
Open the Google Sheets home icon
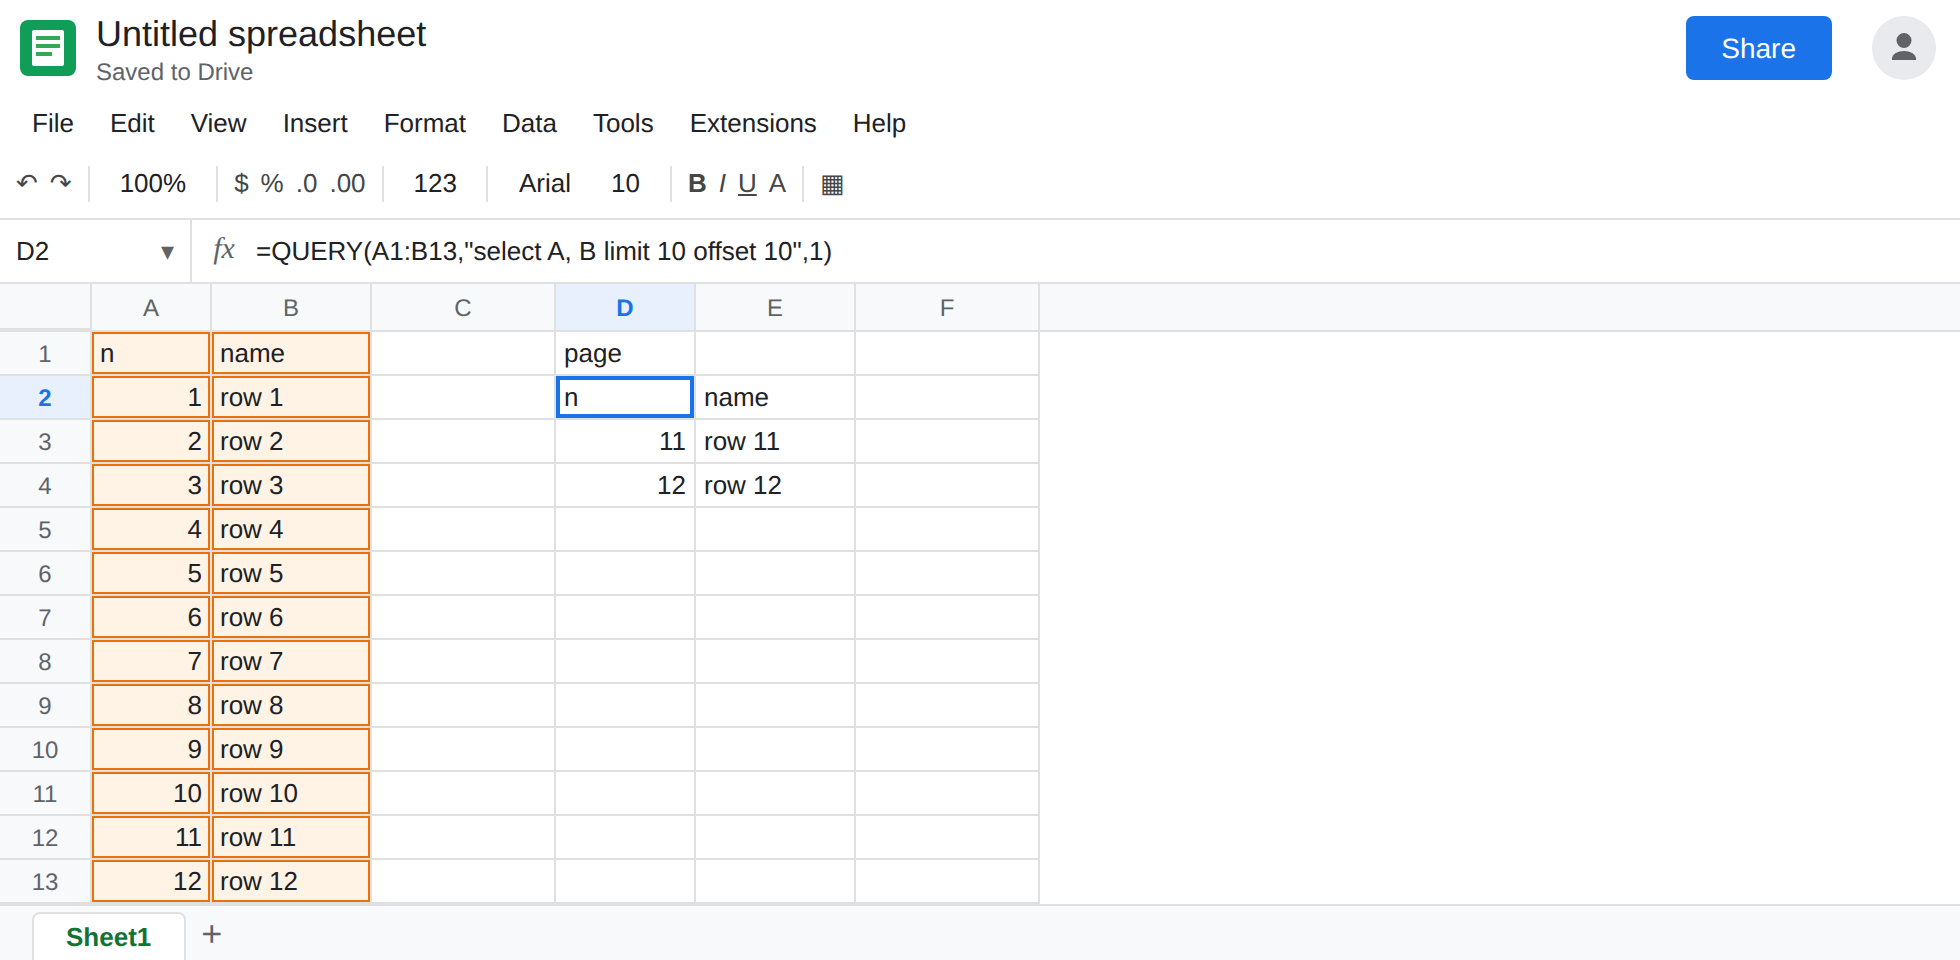(x=48, y=48)
